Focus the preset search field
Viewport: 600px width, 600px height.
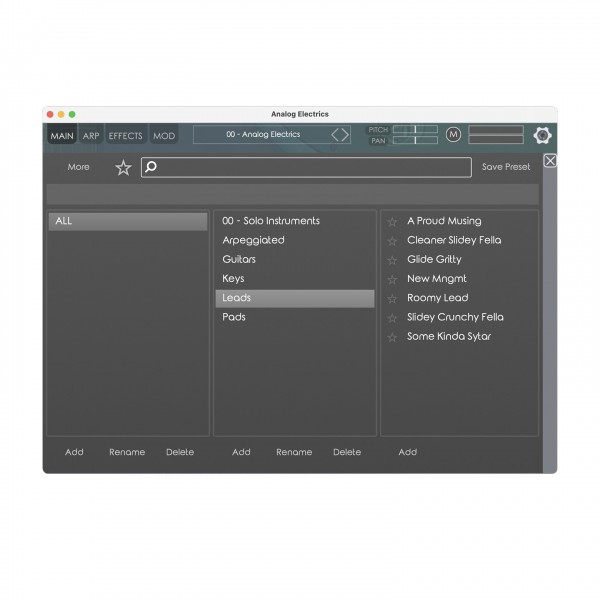pyautogui.click(x=306, y=167)
